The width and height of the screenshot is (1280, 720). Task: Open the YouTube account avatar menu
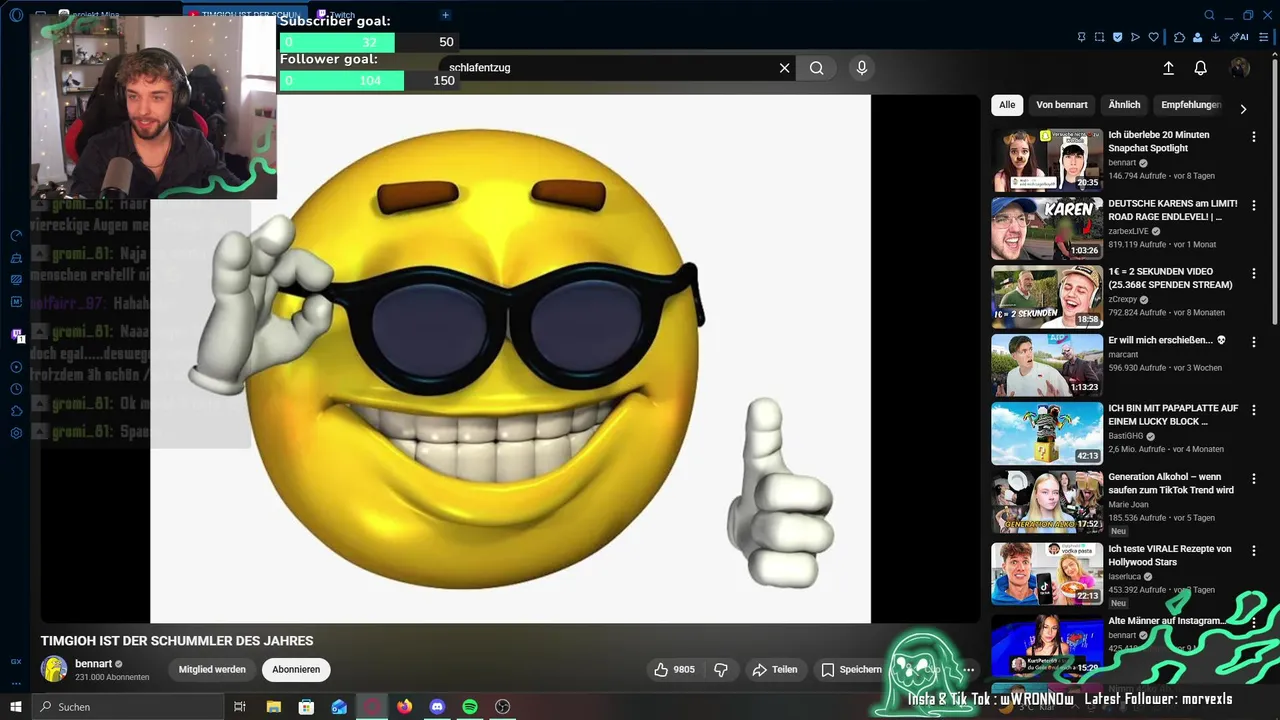tap(1240, 68)
